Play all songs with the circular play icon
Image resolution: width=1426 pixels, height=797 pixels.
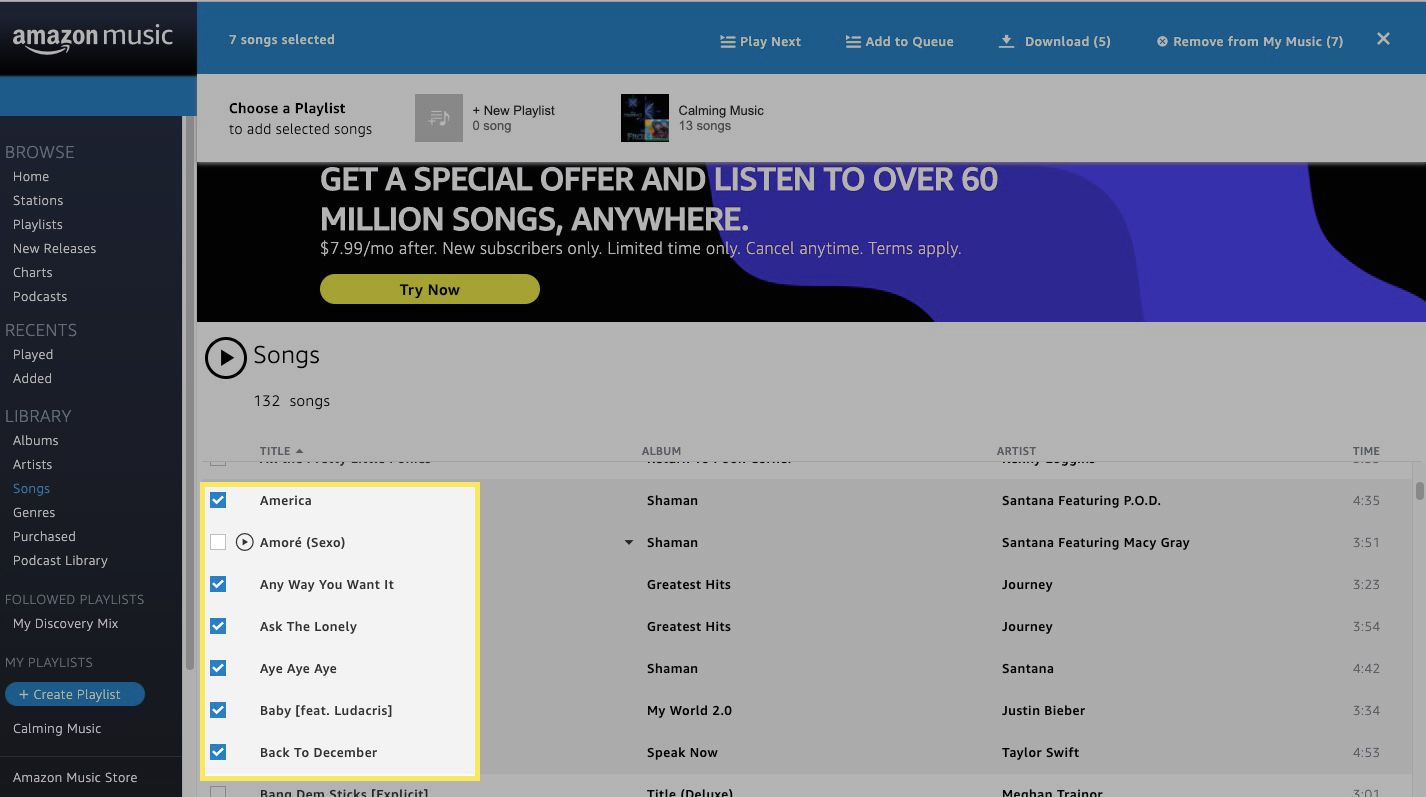(x=226, y=358)
